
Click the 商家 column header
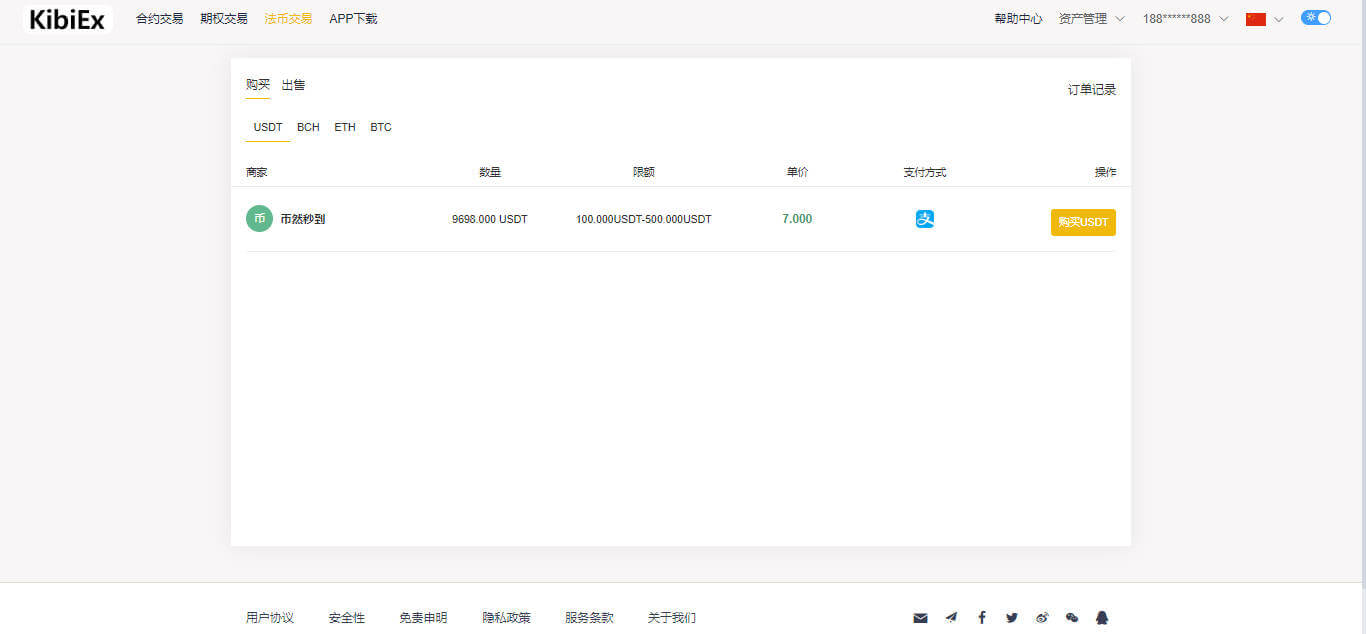[x=257, y=172]
